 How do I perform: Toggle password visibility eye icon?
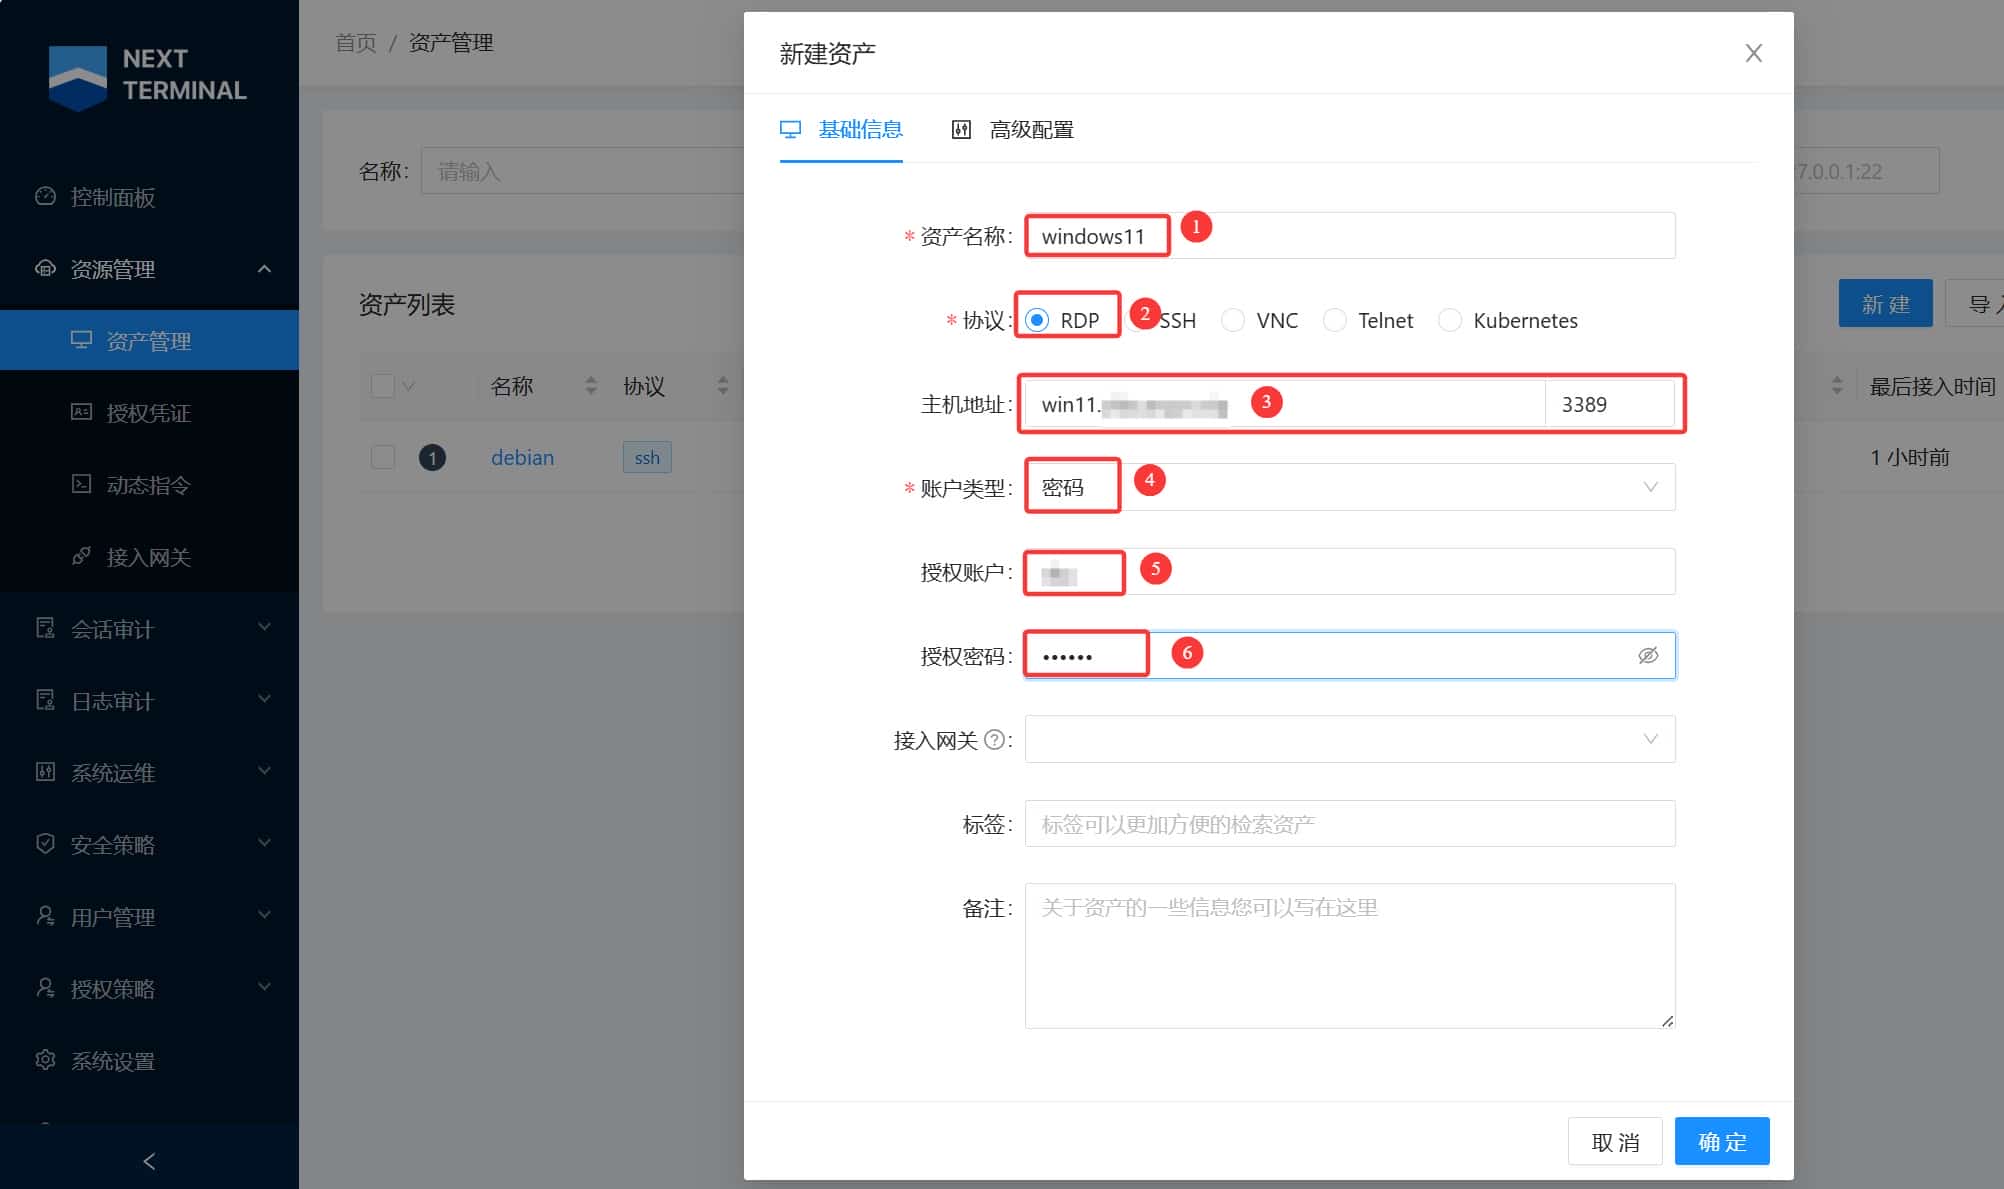pos(1648,655)
